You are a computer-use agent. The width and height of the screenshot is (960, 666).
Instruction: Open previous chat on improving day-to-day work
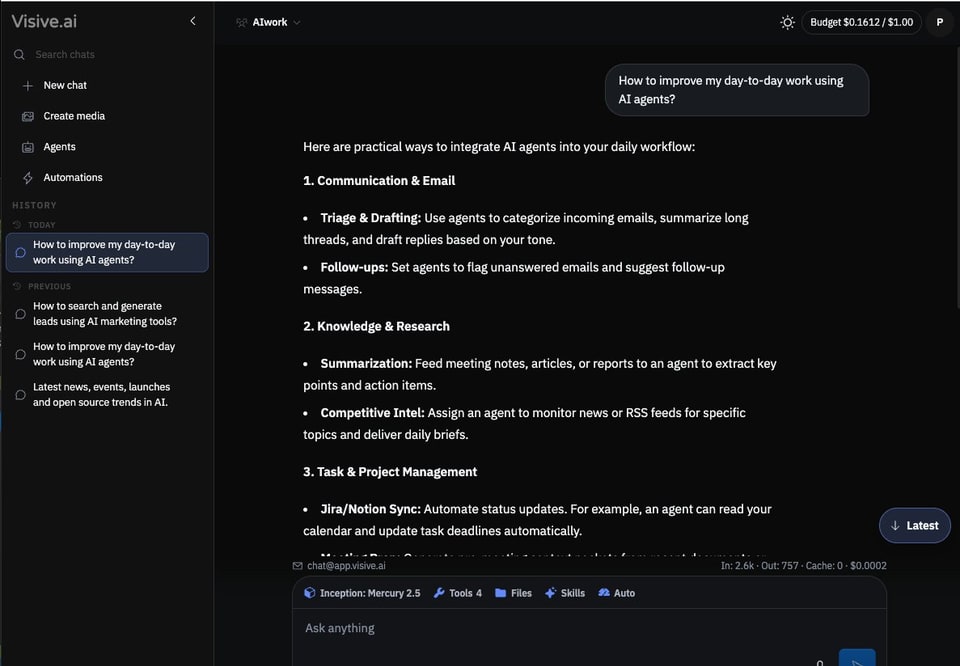click(107, 354)
